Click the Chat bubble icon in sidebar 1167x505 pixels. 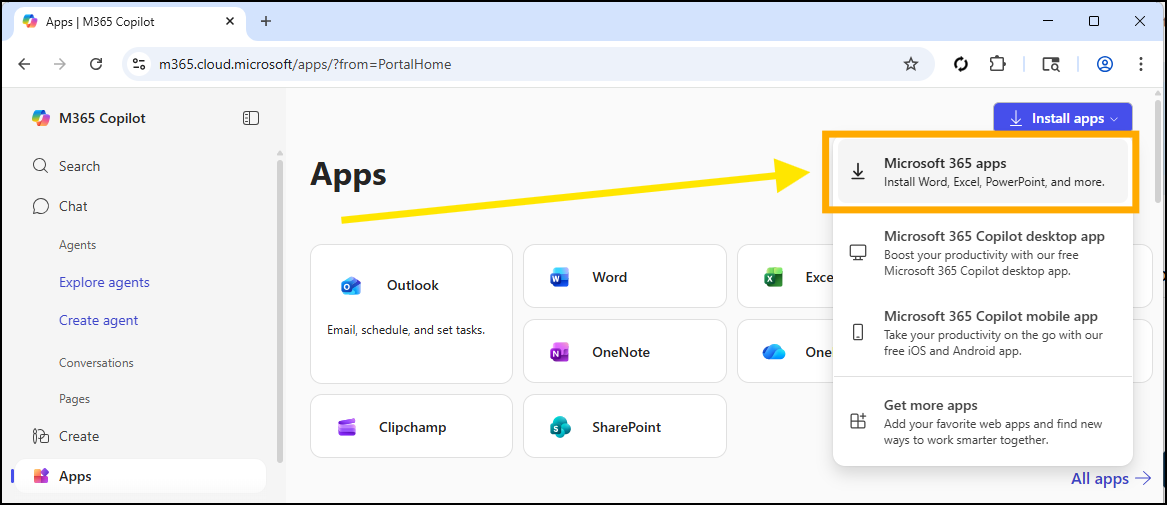[40, 206]
